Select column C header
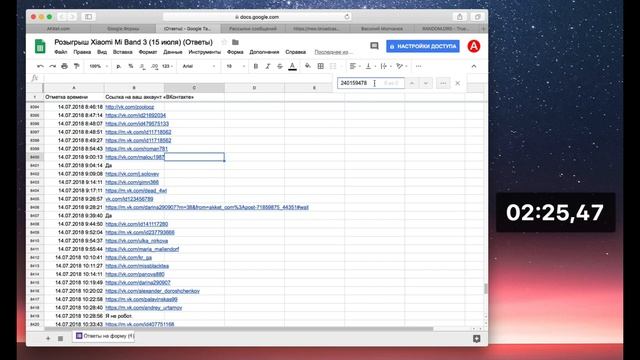Screen dimensions: 640x360 click(x=194, y=88)
